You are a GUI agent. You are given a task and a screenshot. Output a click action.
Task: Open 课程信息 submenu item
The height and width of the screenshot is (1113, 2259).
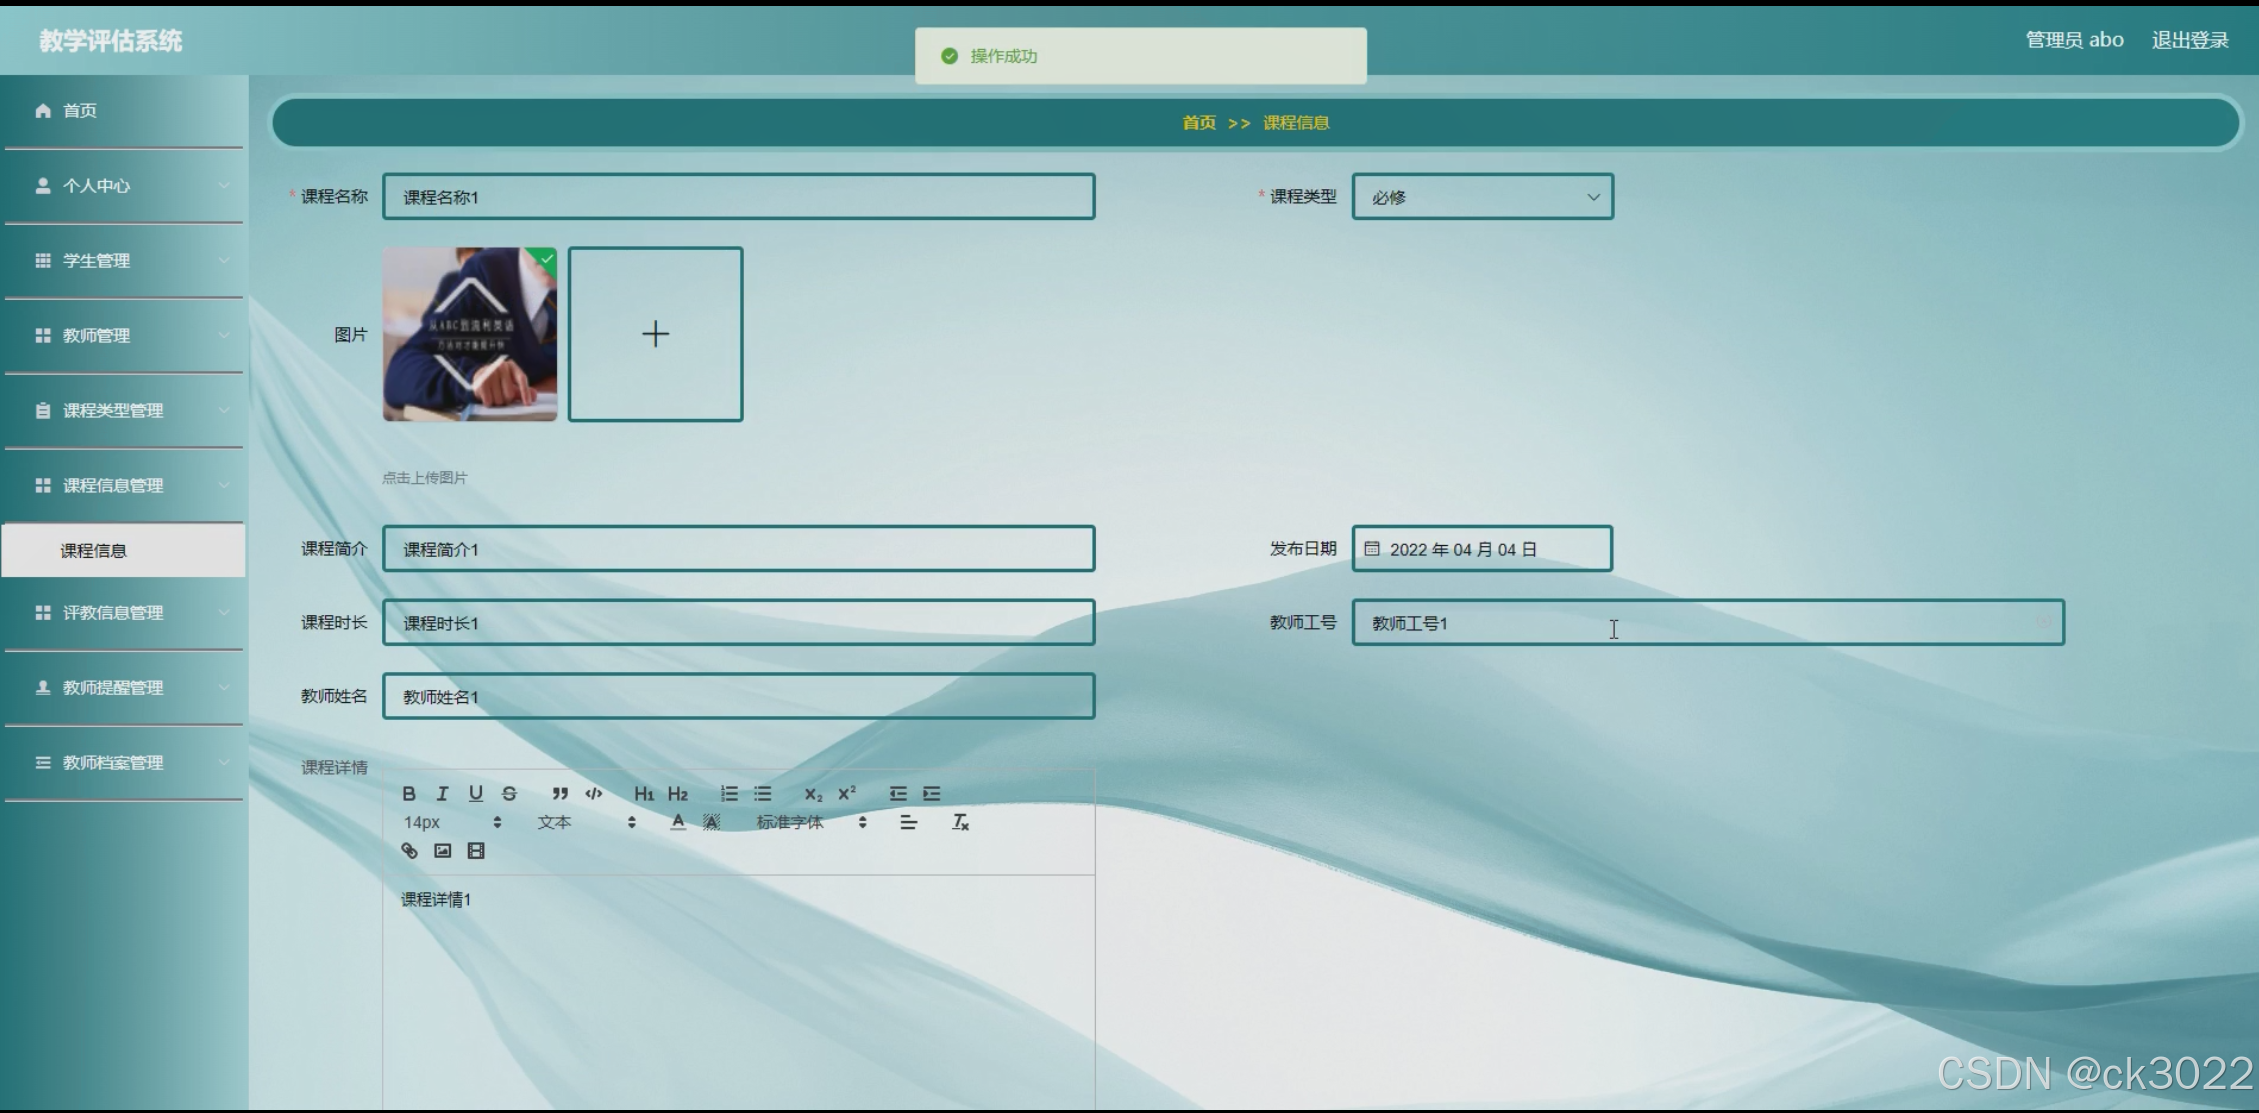click(93, 551)
